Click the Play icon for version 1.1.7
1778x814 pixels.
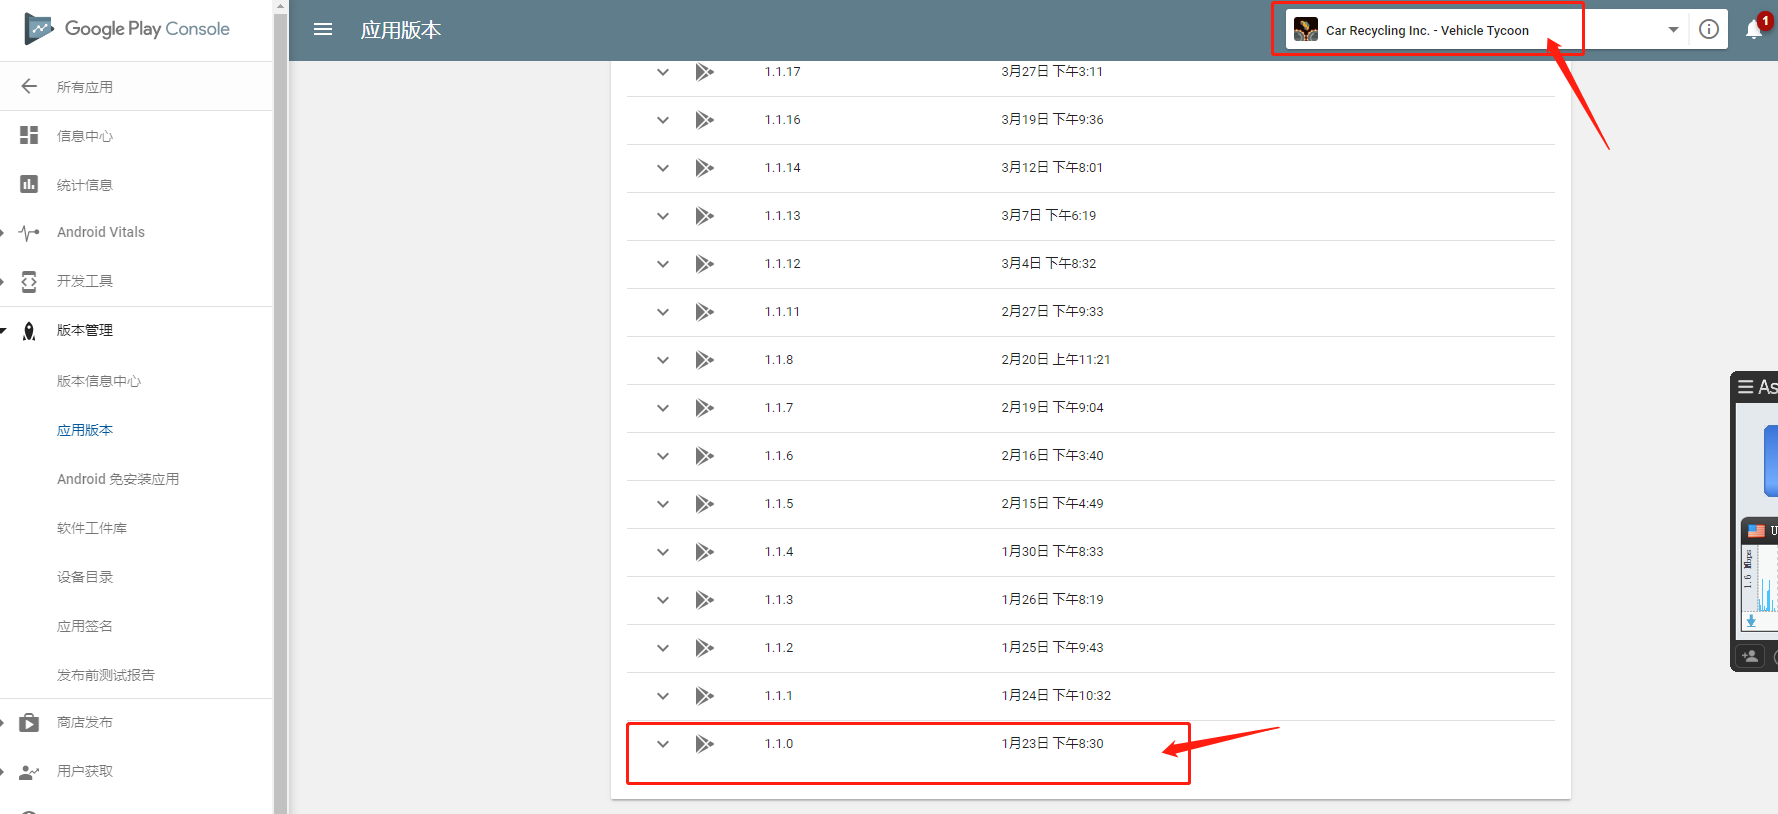click(x=705, y=408)
